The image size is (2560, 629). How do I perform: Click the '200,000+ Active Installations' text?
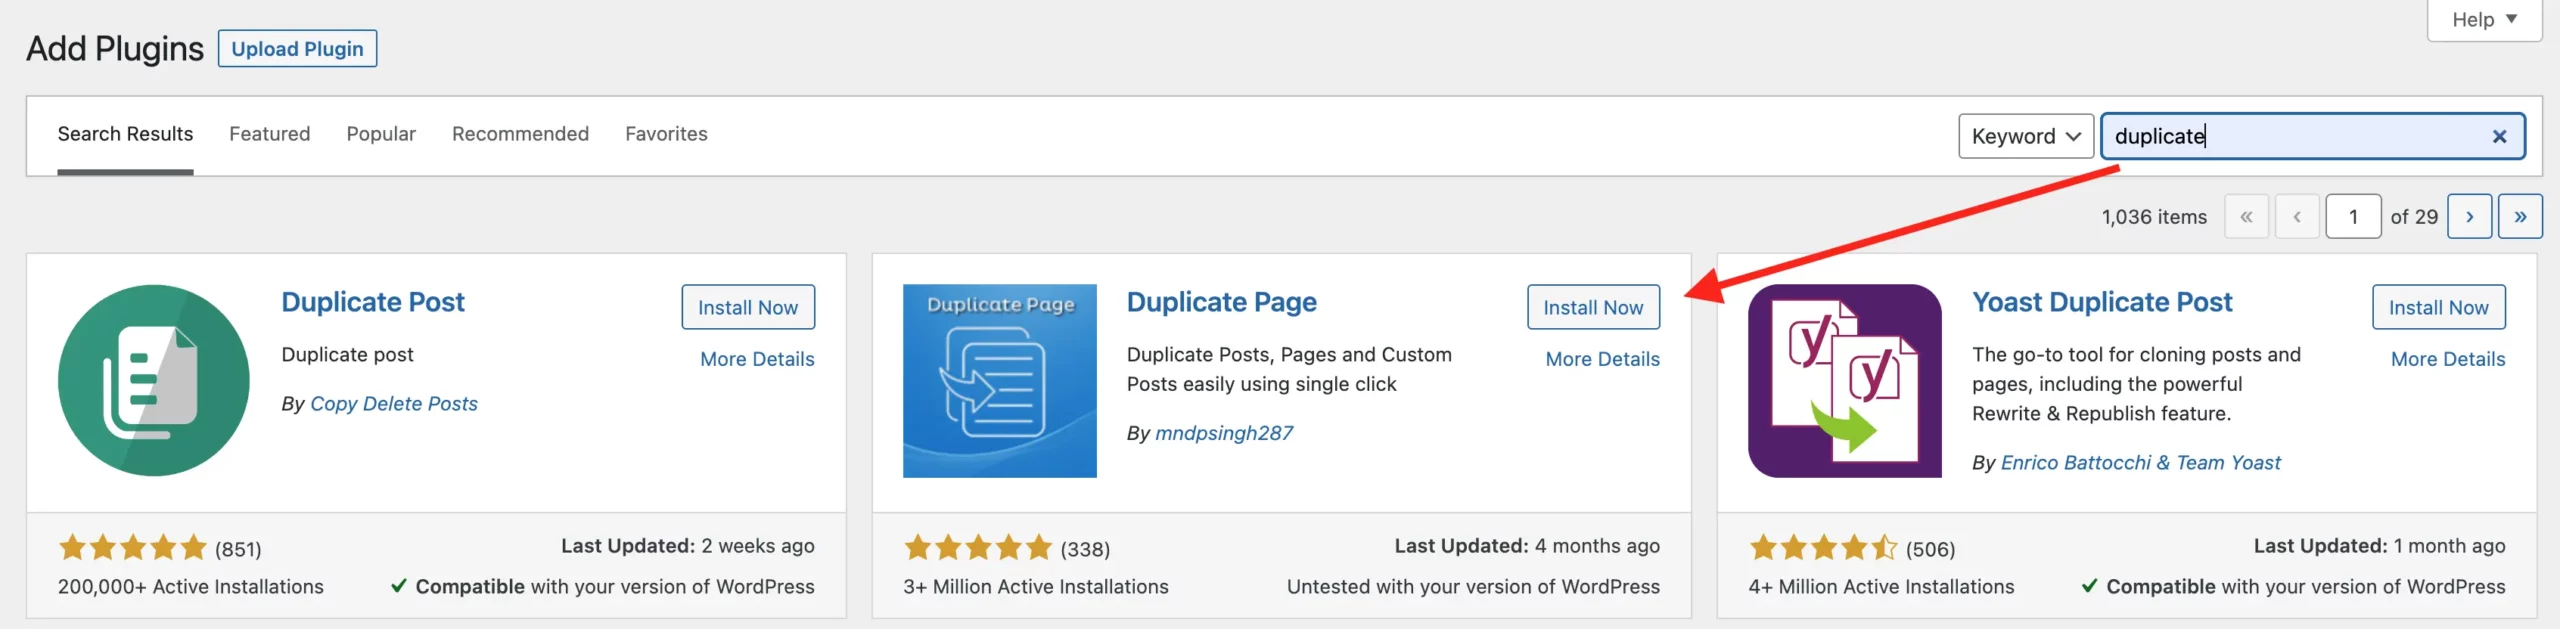(x=191, y=587)
